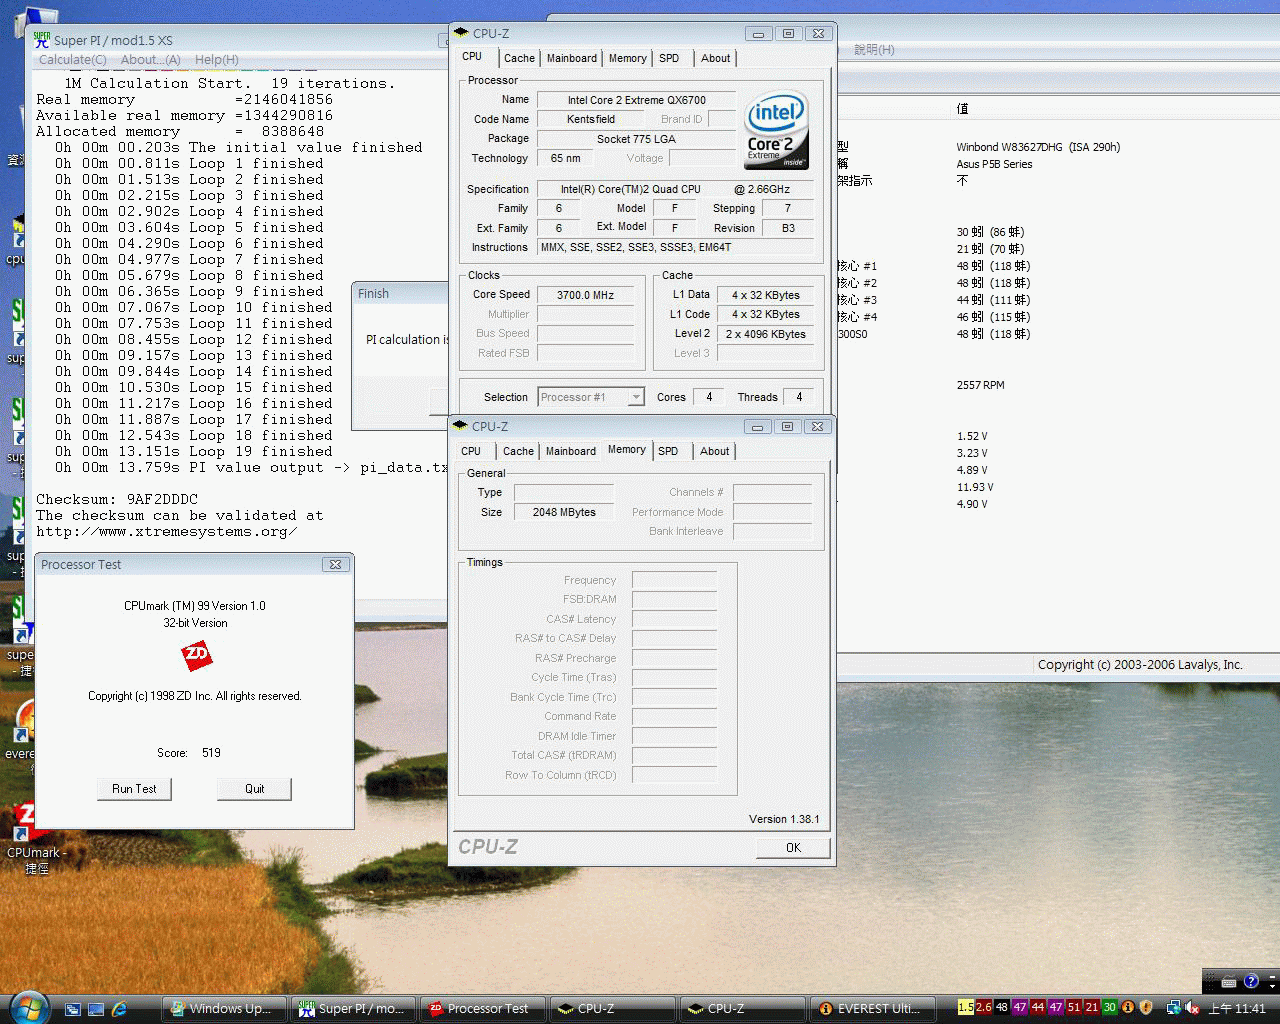Screen dimensions: 1280x1024
Task: Switch to Windows Update taskbar button
Action: pos(225,1009)
